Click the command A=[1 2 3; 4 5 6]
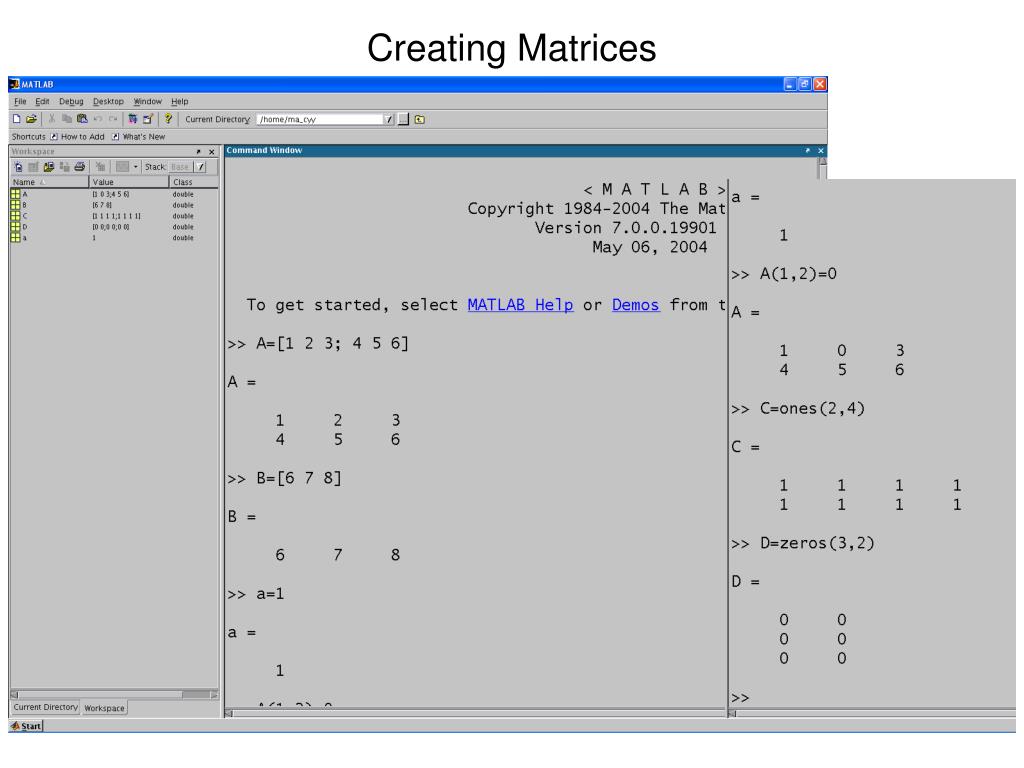 (332, 344)
